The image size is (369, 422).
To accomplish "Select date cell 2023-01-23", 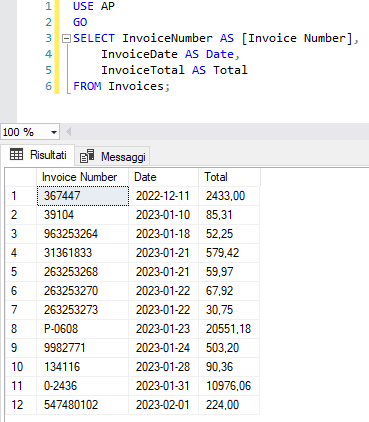I will [x=163, y=329].
